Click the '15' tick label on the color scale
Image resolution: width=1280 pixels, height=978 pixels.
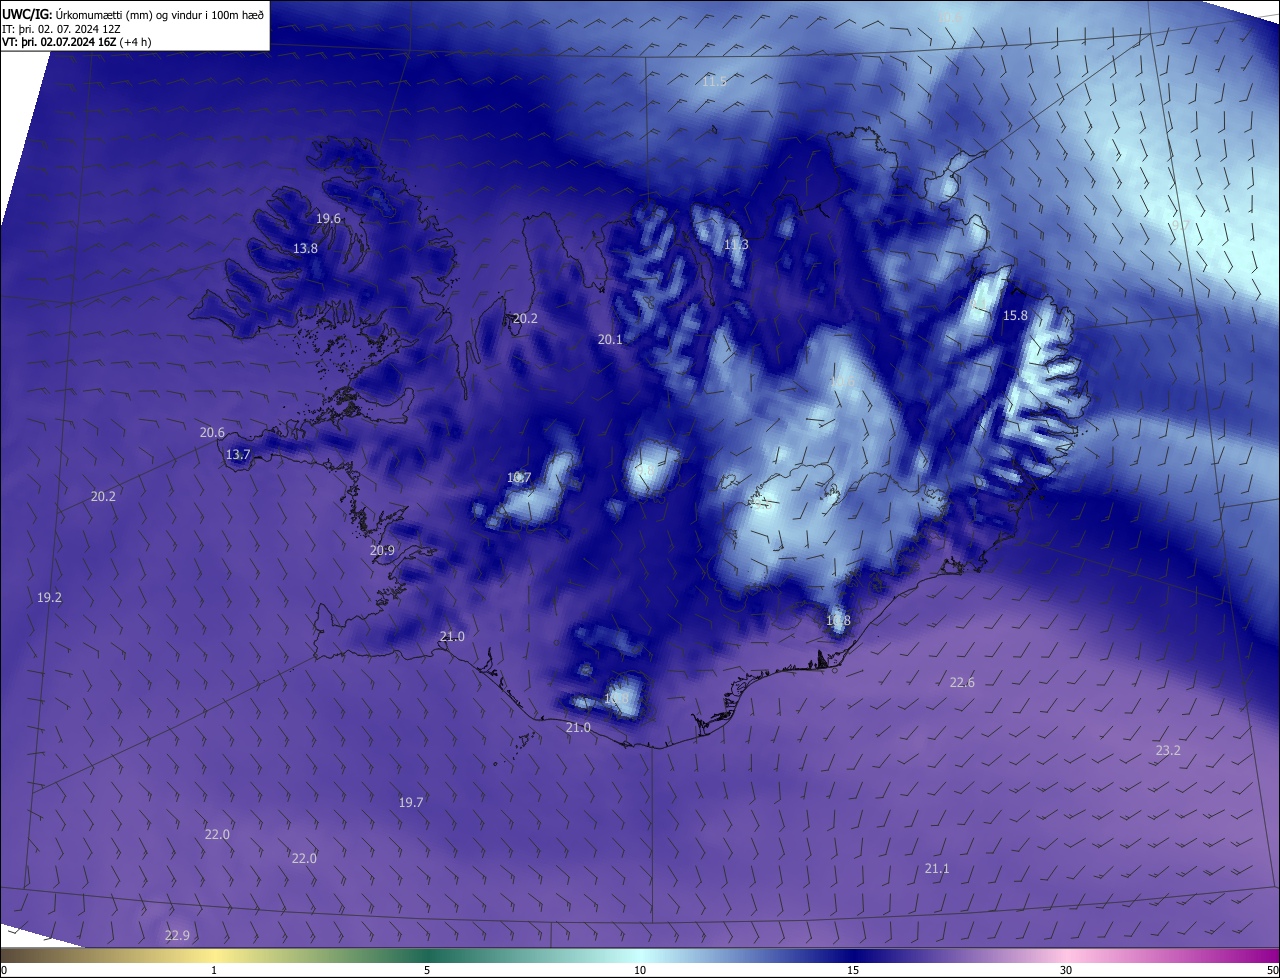[x=853, y=970]
